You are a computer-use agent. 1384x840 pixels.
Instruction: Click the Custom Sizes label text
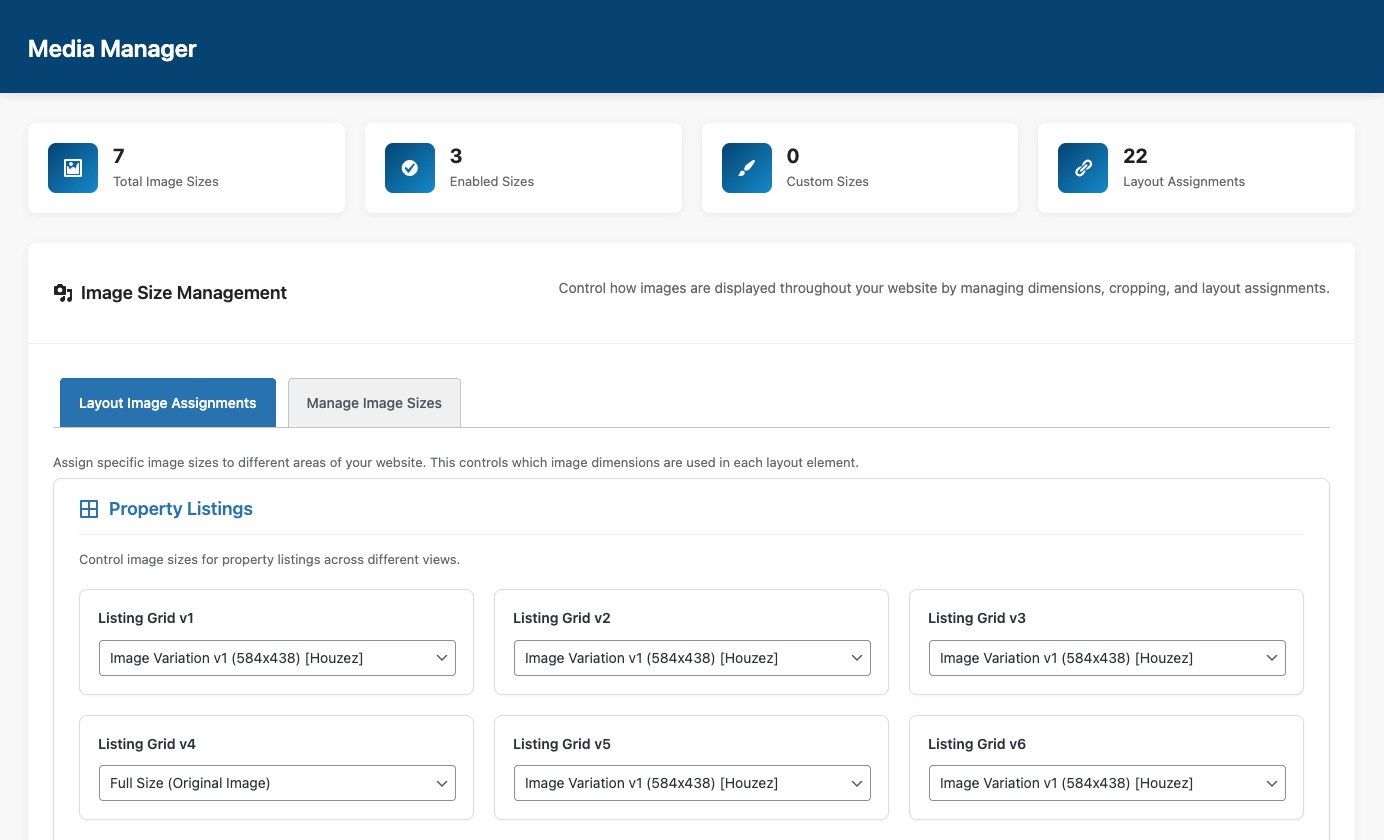pos(827,182)
